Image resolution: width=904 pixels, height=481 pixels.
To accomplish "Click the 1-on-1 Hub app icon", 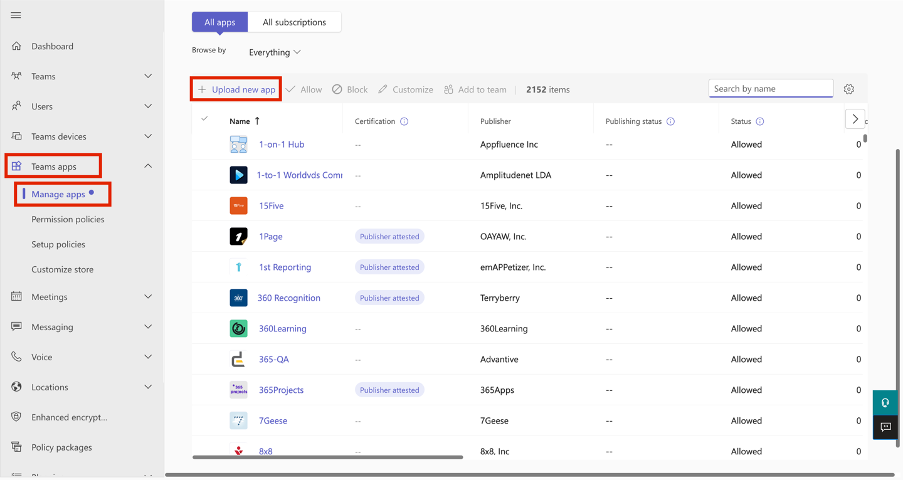I will click(239, 144).
